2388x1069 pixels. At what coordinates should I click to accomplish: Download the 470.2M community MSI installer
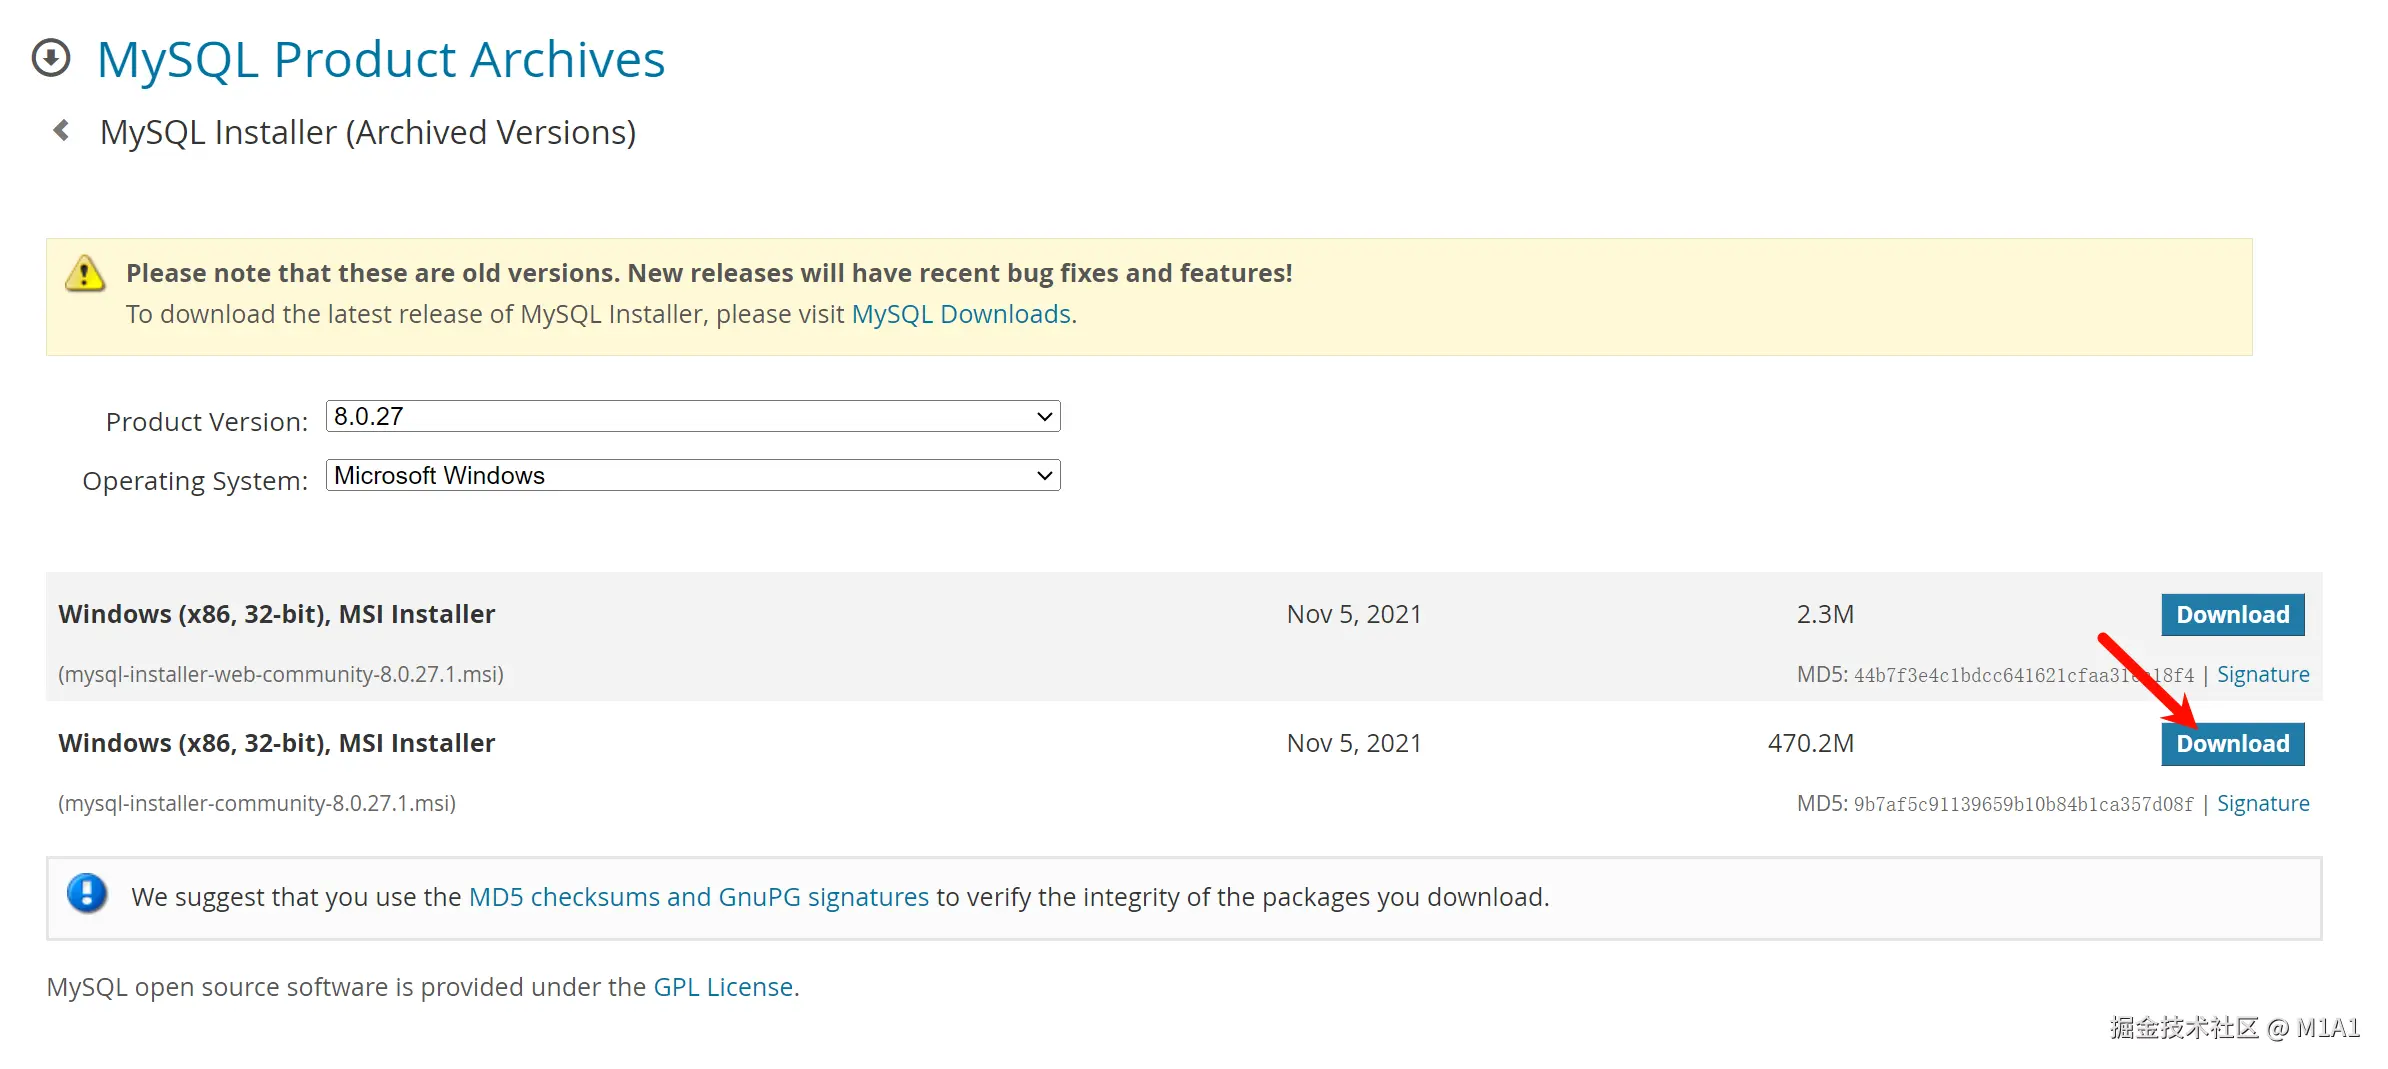pos(2232,744)
